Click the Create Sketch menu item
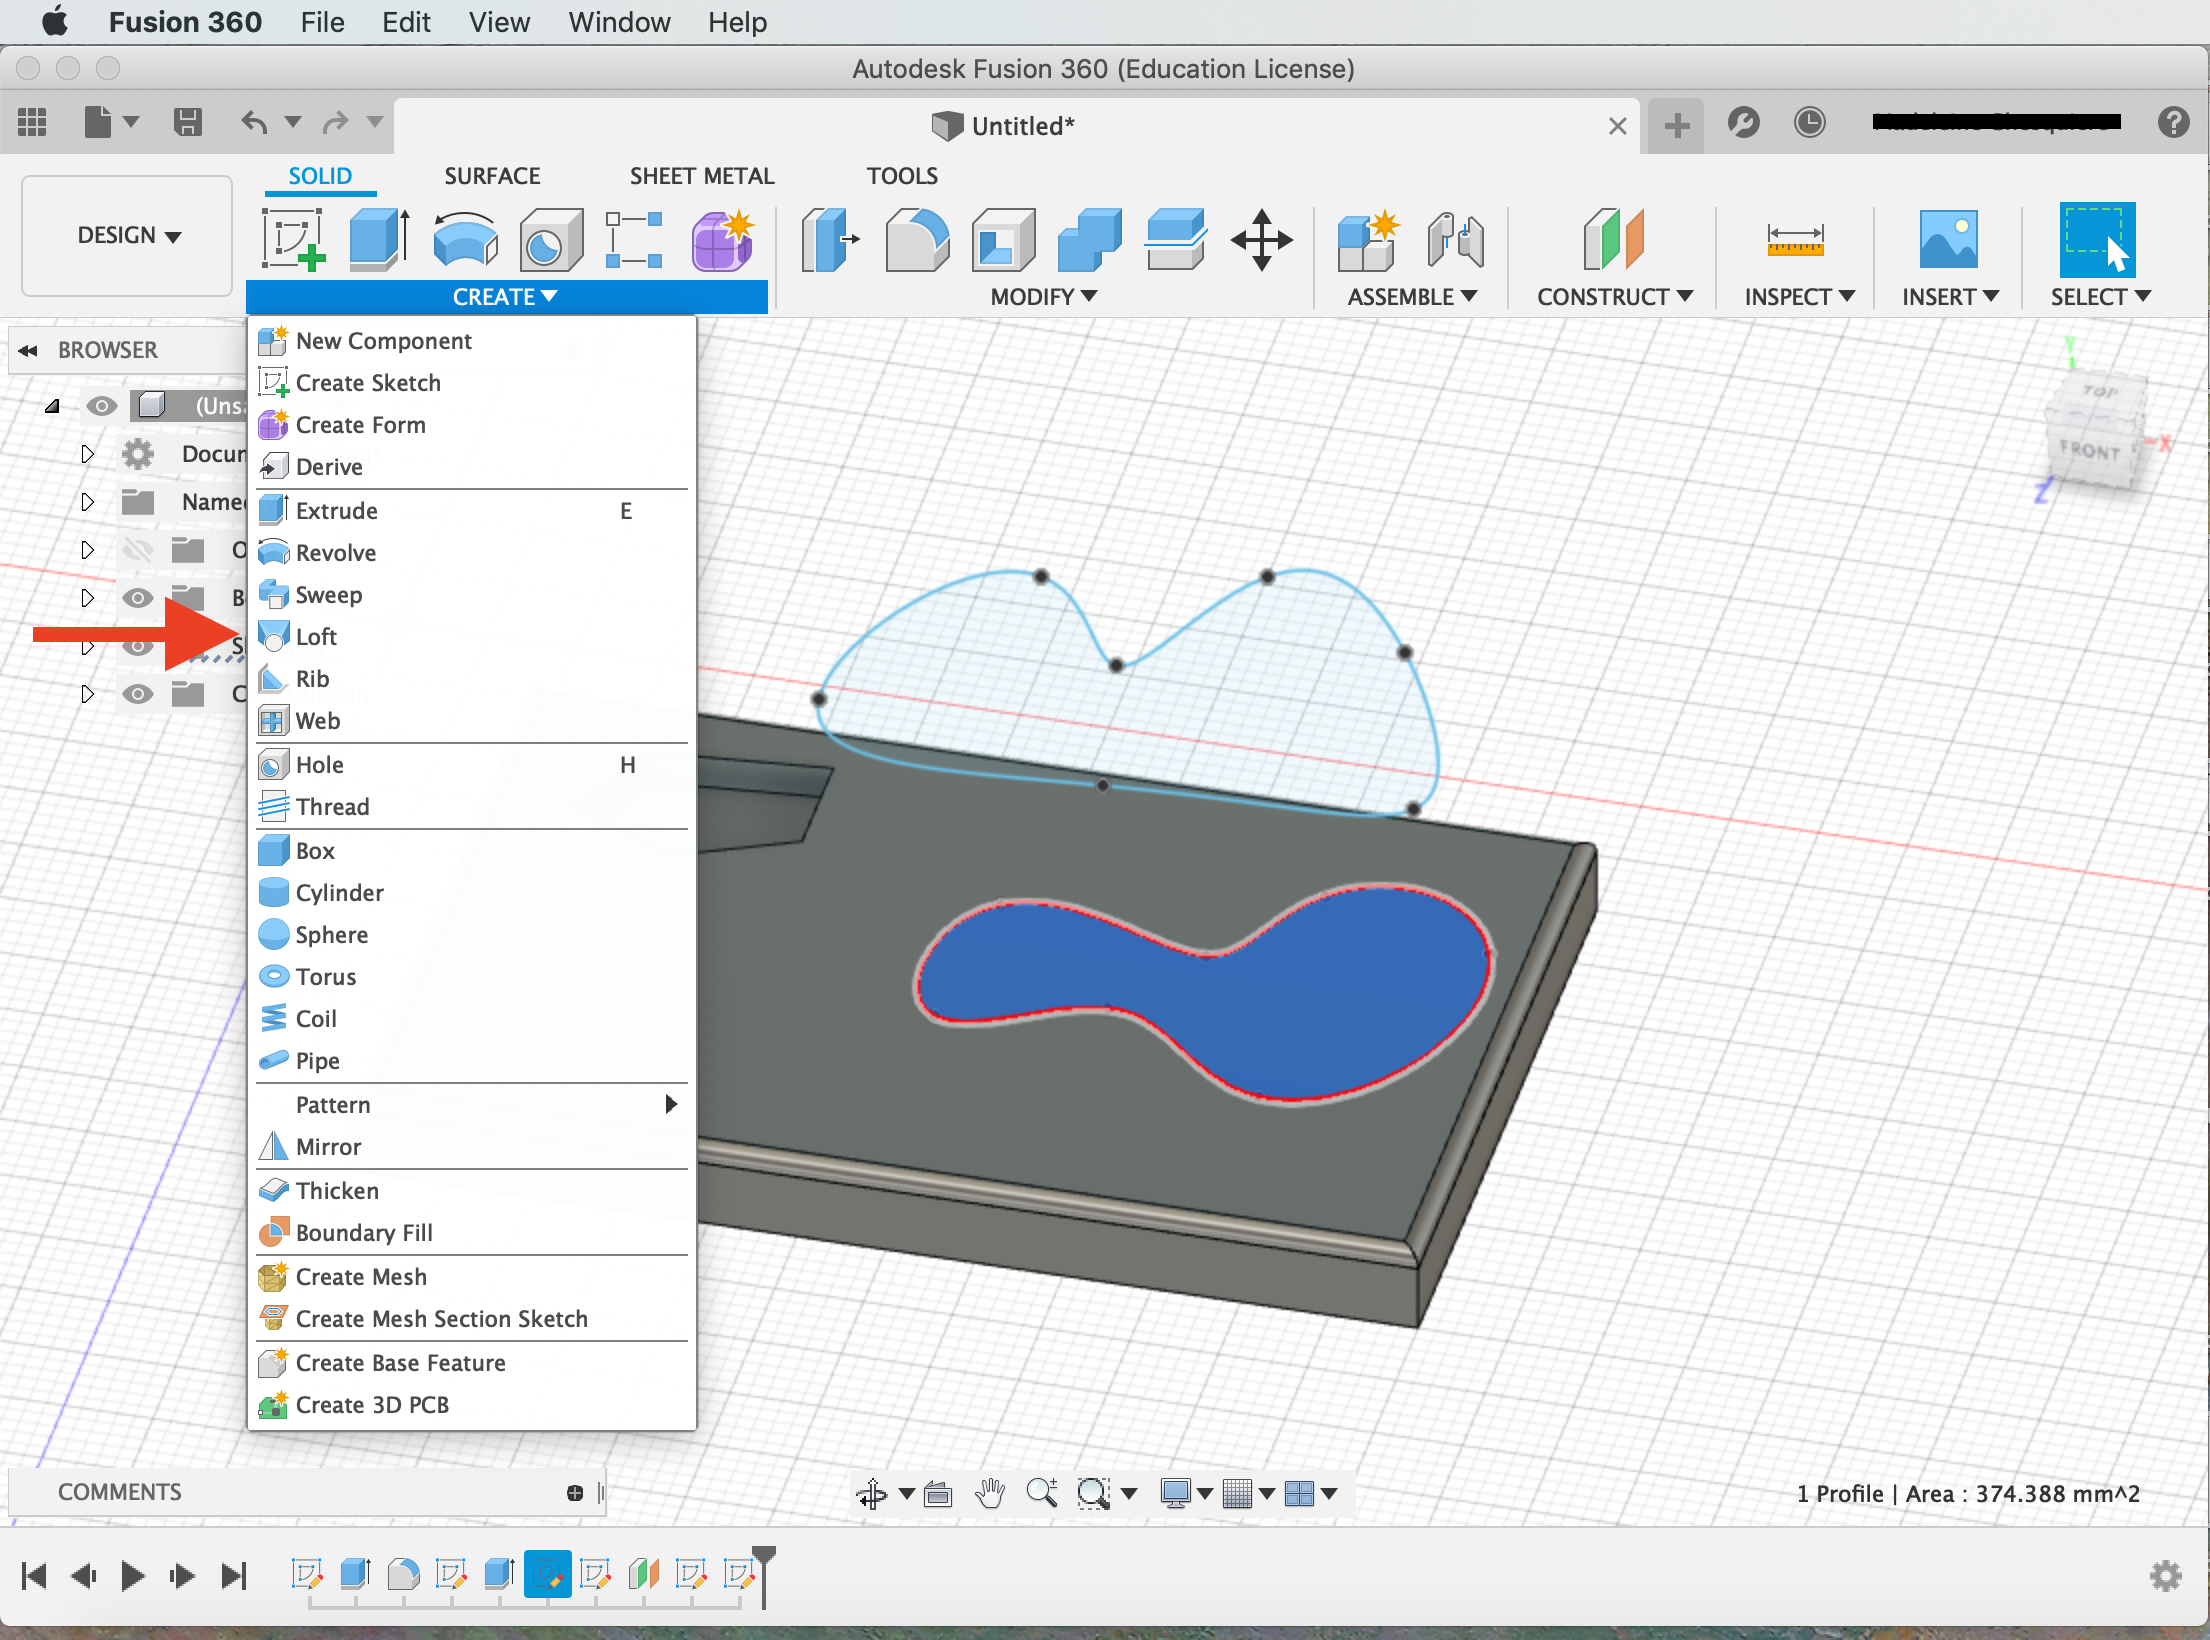 367,381
